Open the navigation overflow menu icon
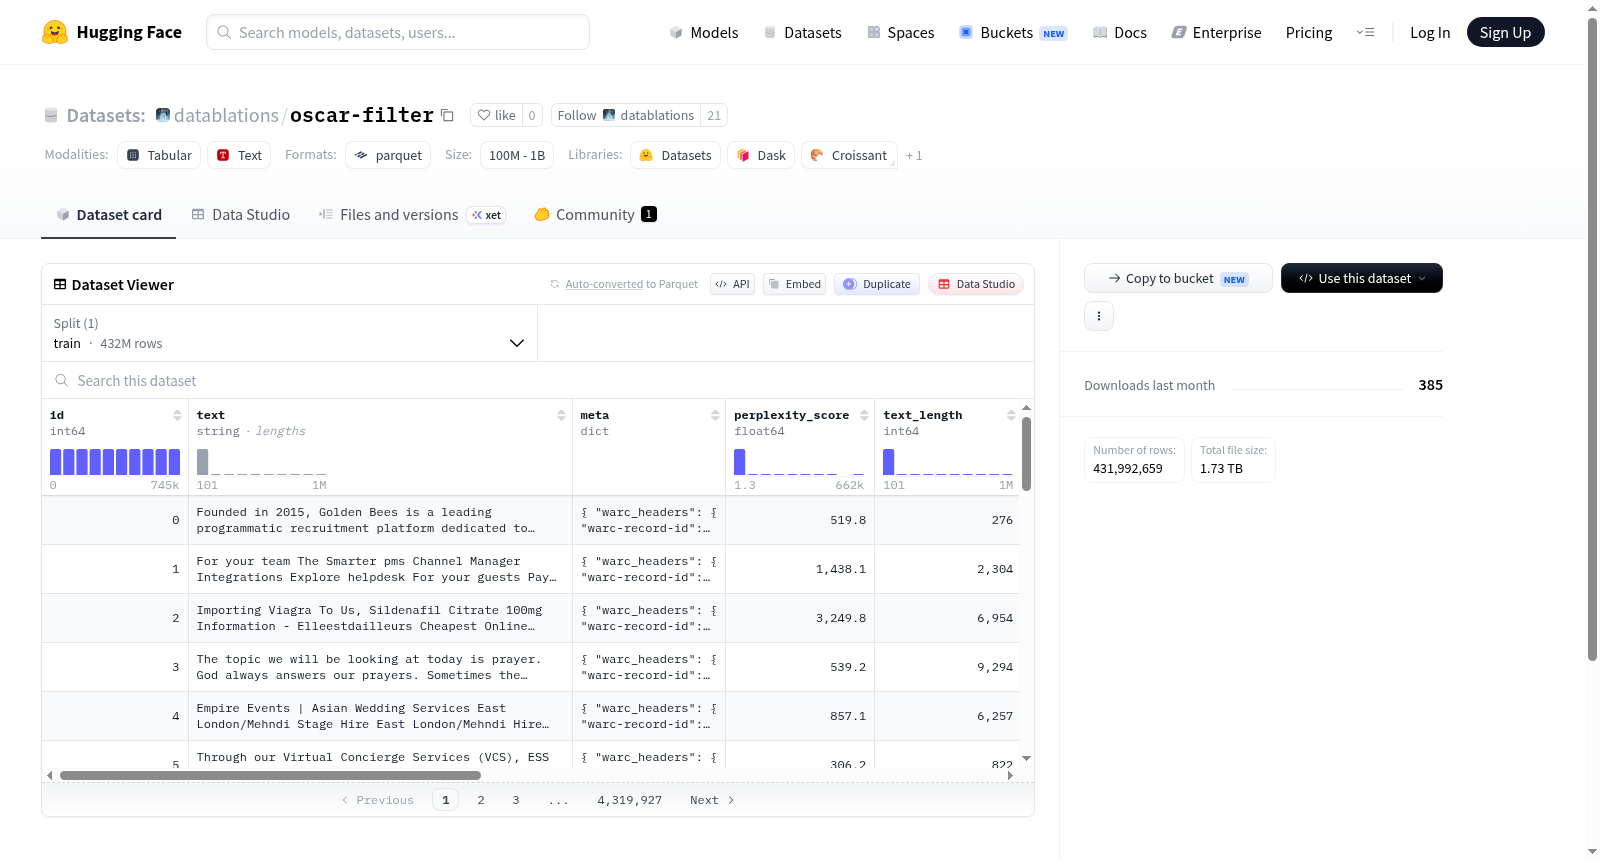 click(1365, 32)
